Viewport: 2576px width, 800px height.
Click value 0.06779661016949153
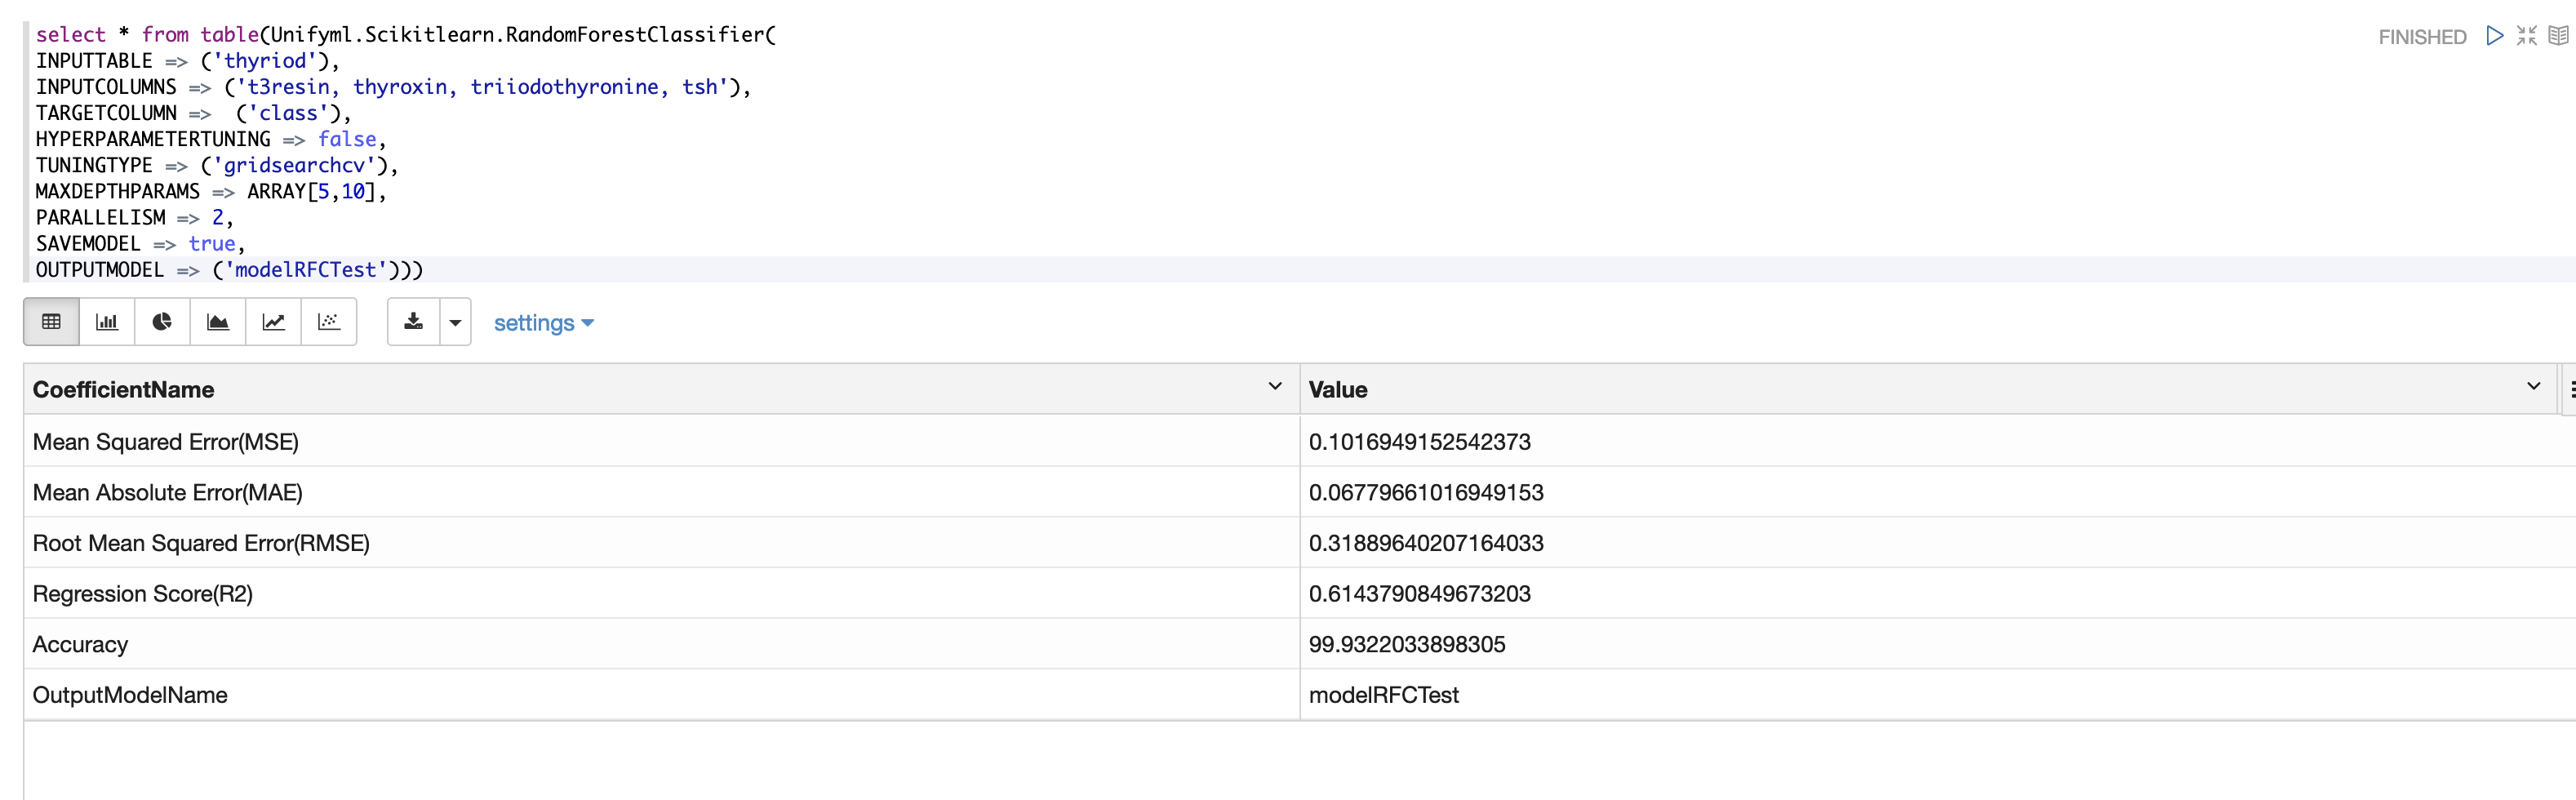pyautogui.click(x=1426, y=493)
